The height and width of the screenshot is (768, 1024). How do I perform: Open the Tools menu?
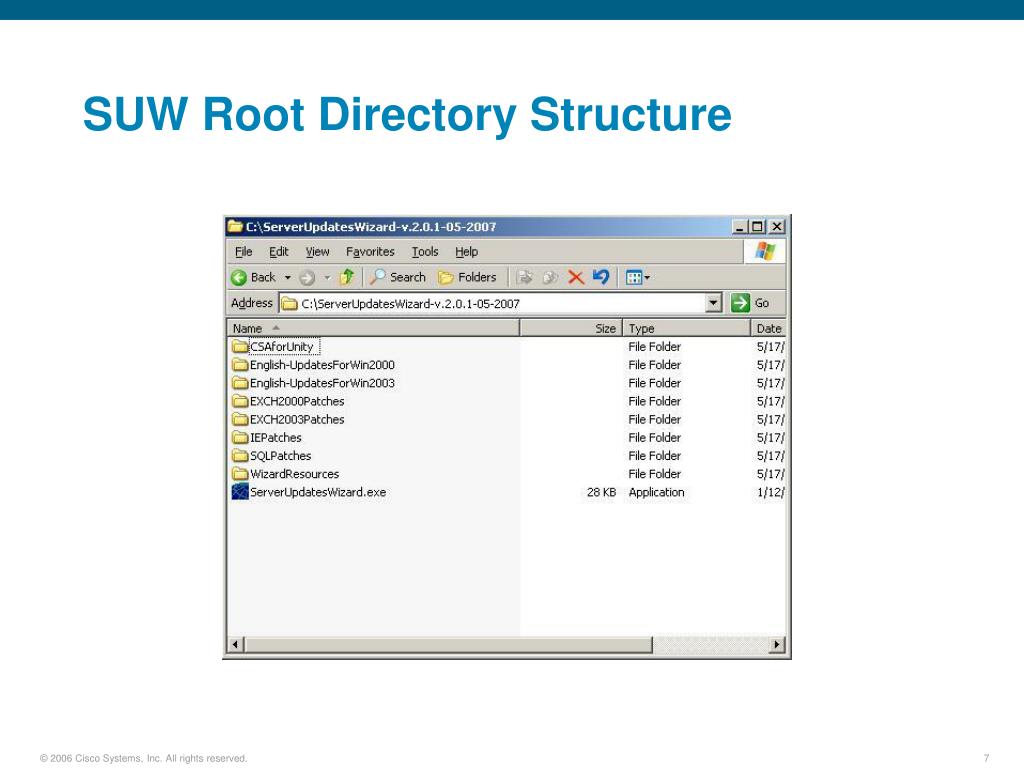(424, 251)
